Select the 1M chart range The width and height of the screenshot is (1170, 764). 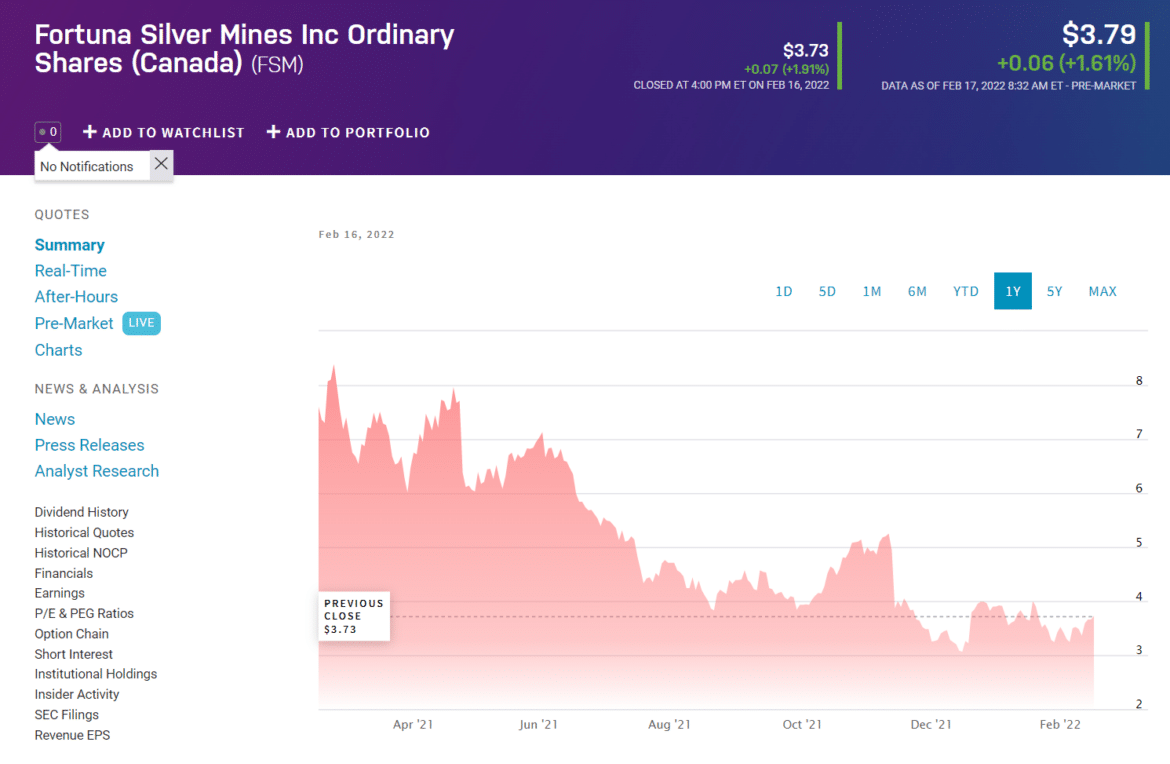coord(871,291)
